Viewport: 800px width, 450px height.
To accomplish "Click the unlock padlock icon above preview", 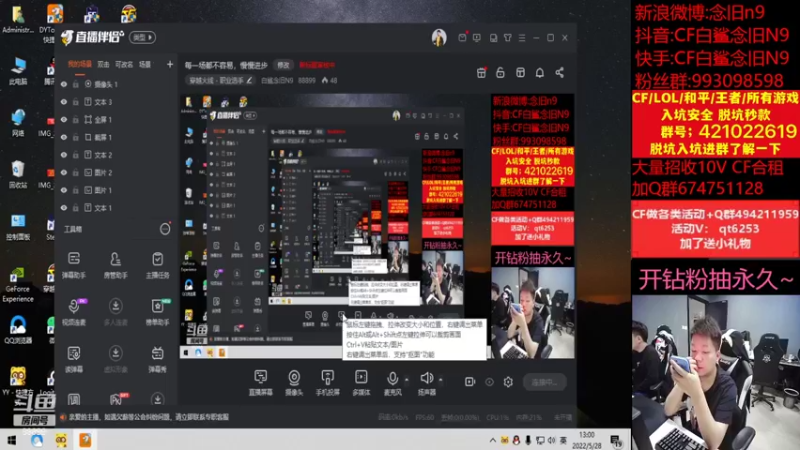I will tap(501, 72).
